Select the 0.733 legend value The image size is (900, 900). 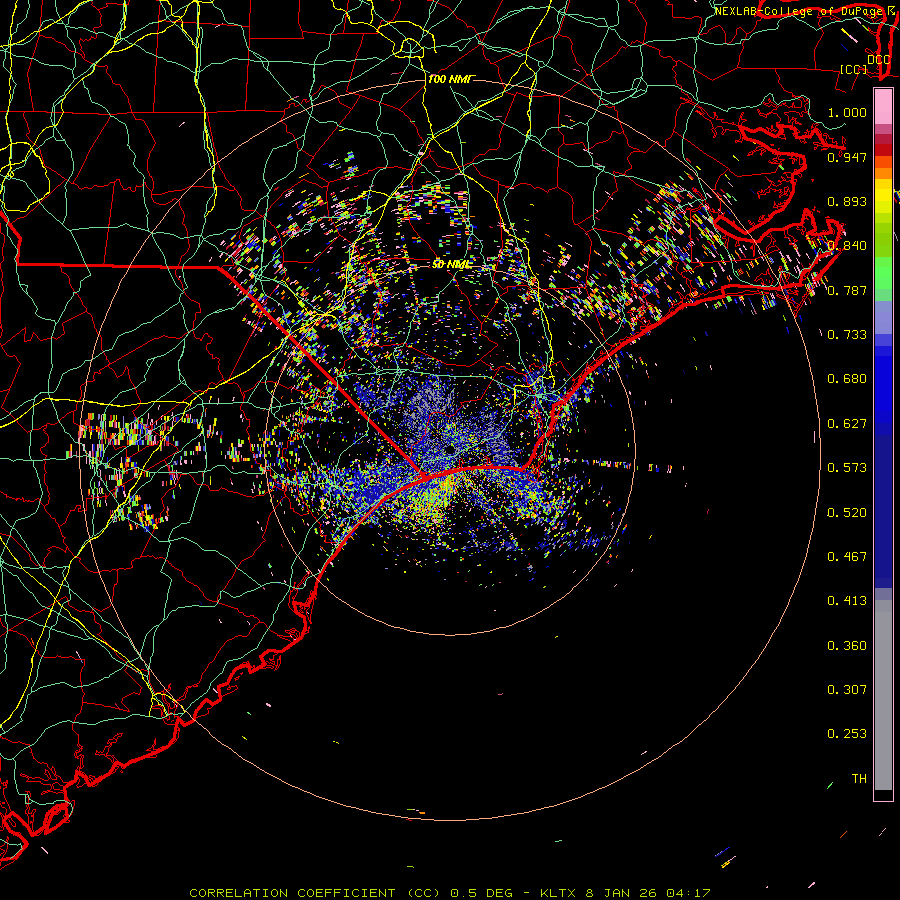pos(847,335)
